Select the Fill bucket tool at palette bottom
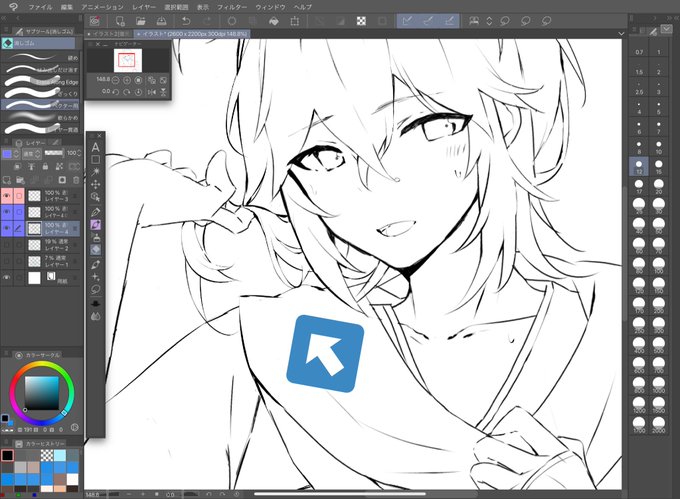 coord(95,316)
